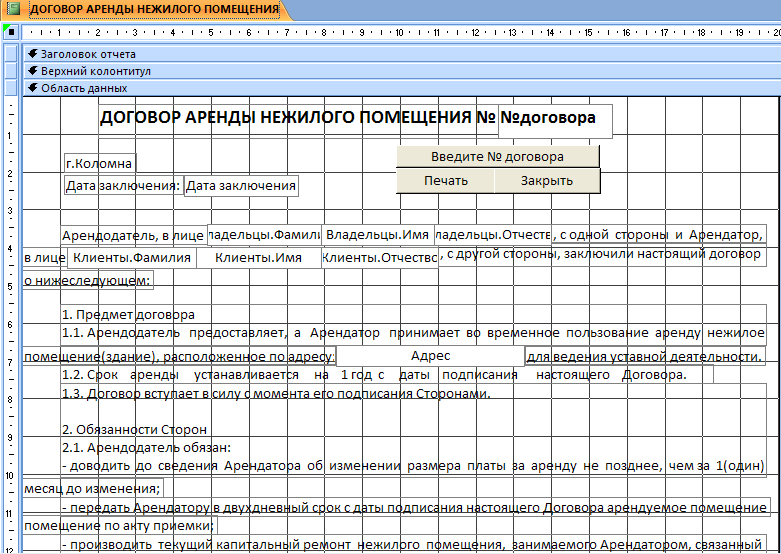The image size is (781, 554).
Task: Select the Владельцы.Имя field
Action: (378, 235)
